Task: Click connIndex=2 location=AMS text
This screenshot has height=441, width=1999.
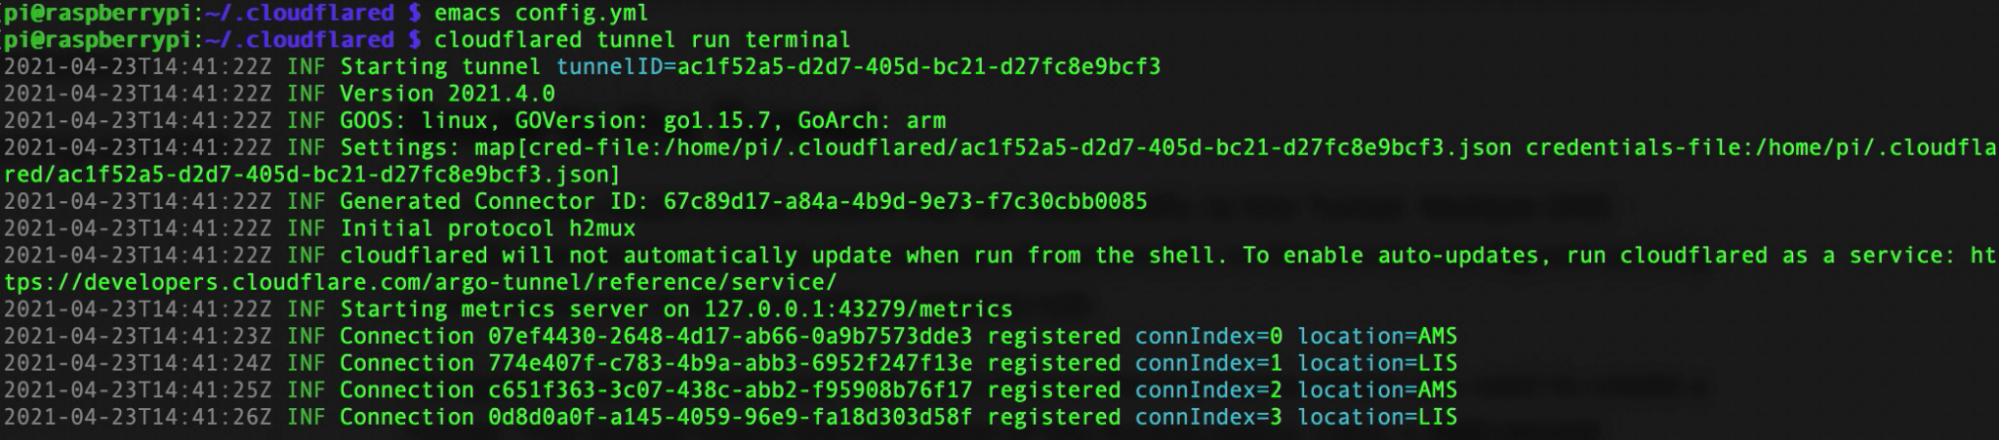Action: pyautogui.click(x=1296, y=391)
